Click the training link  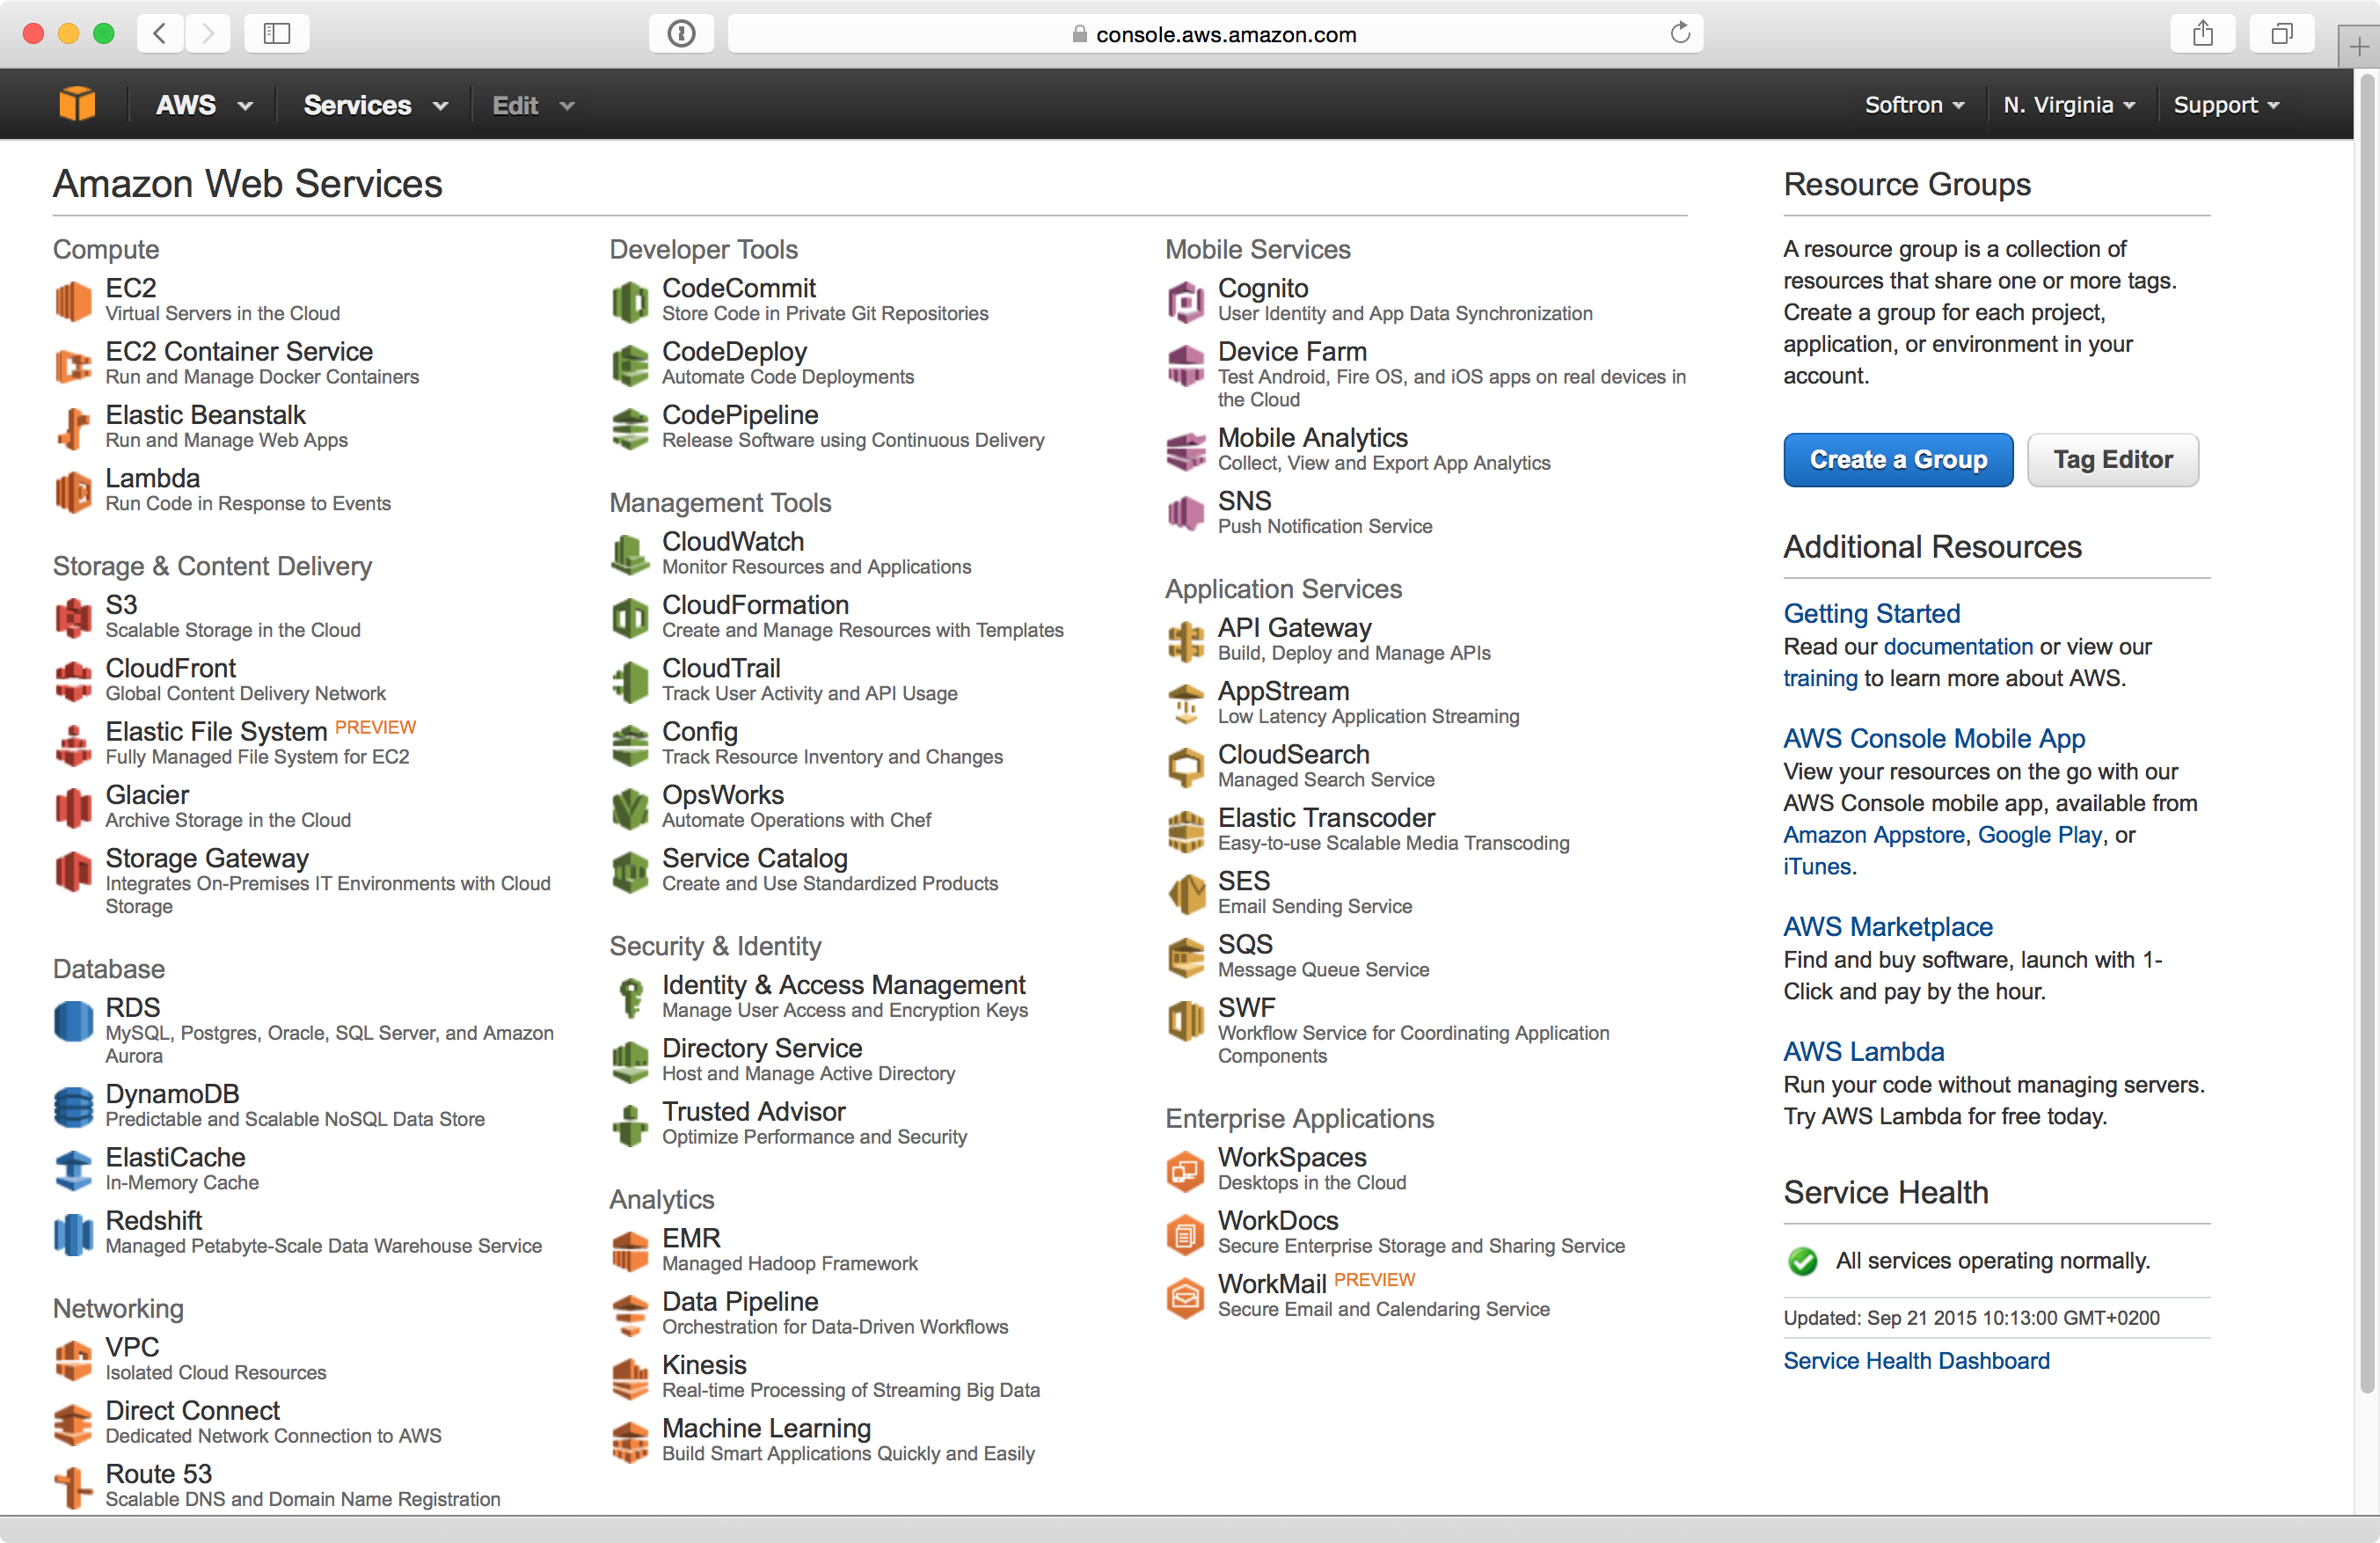1820,678
